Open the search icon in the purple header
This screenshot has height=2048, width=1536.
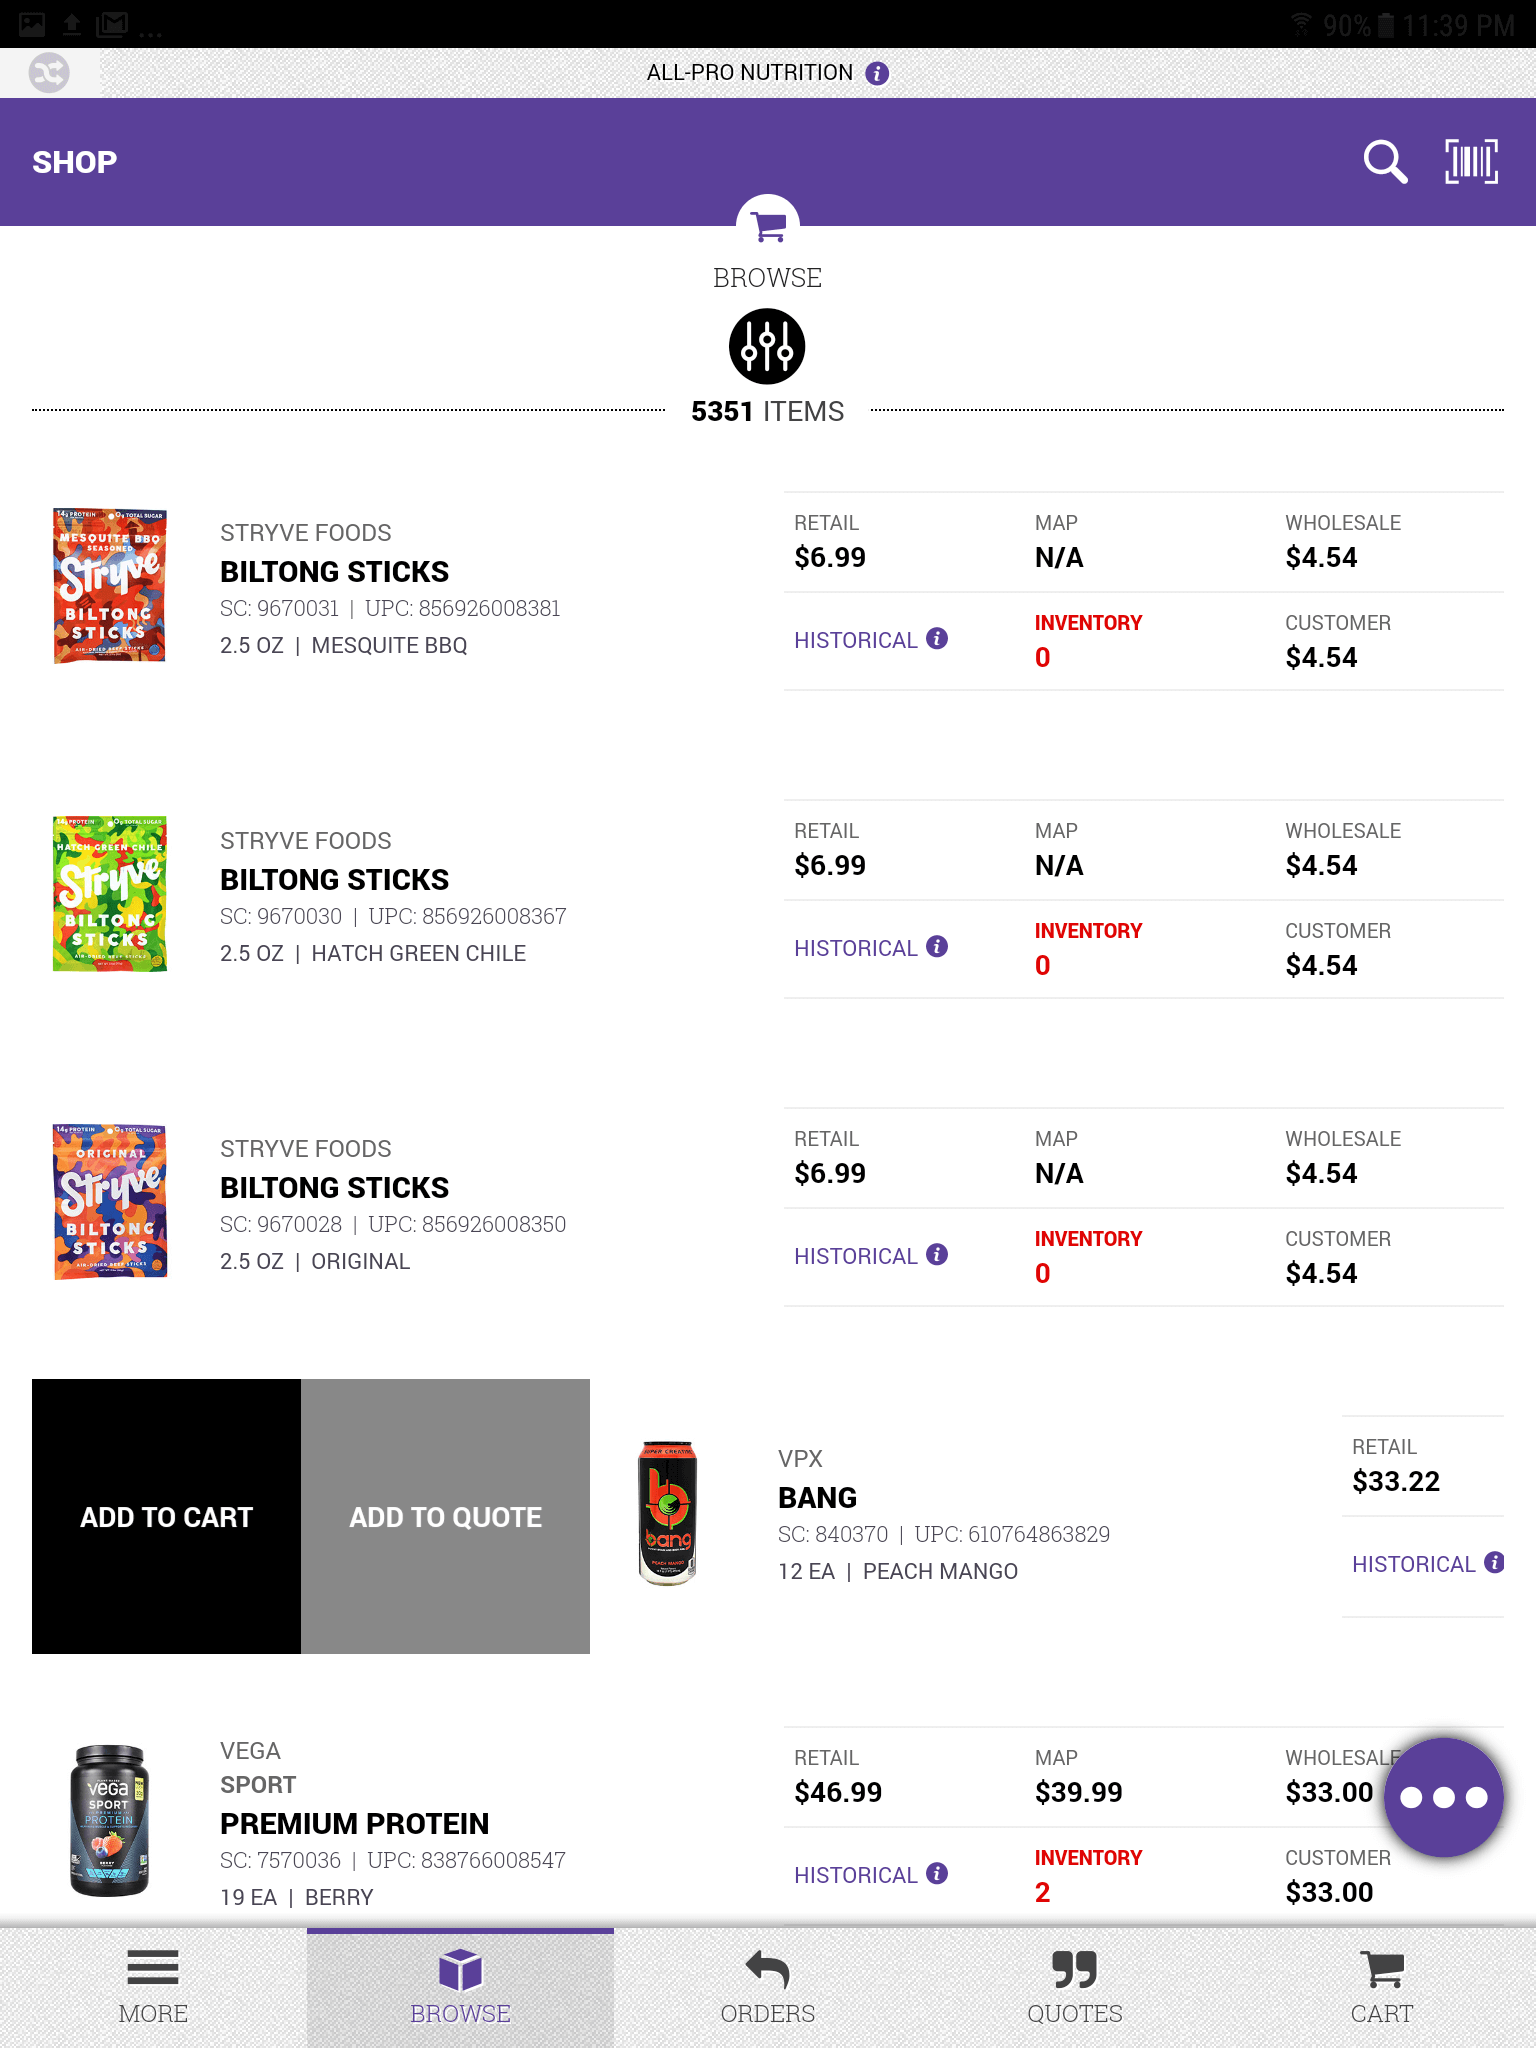pyautogui.click(x=1383, y=160)
